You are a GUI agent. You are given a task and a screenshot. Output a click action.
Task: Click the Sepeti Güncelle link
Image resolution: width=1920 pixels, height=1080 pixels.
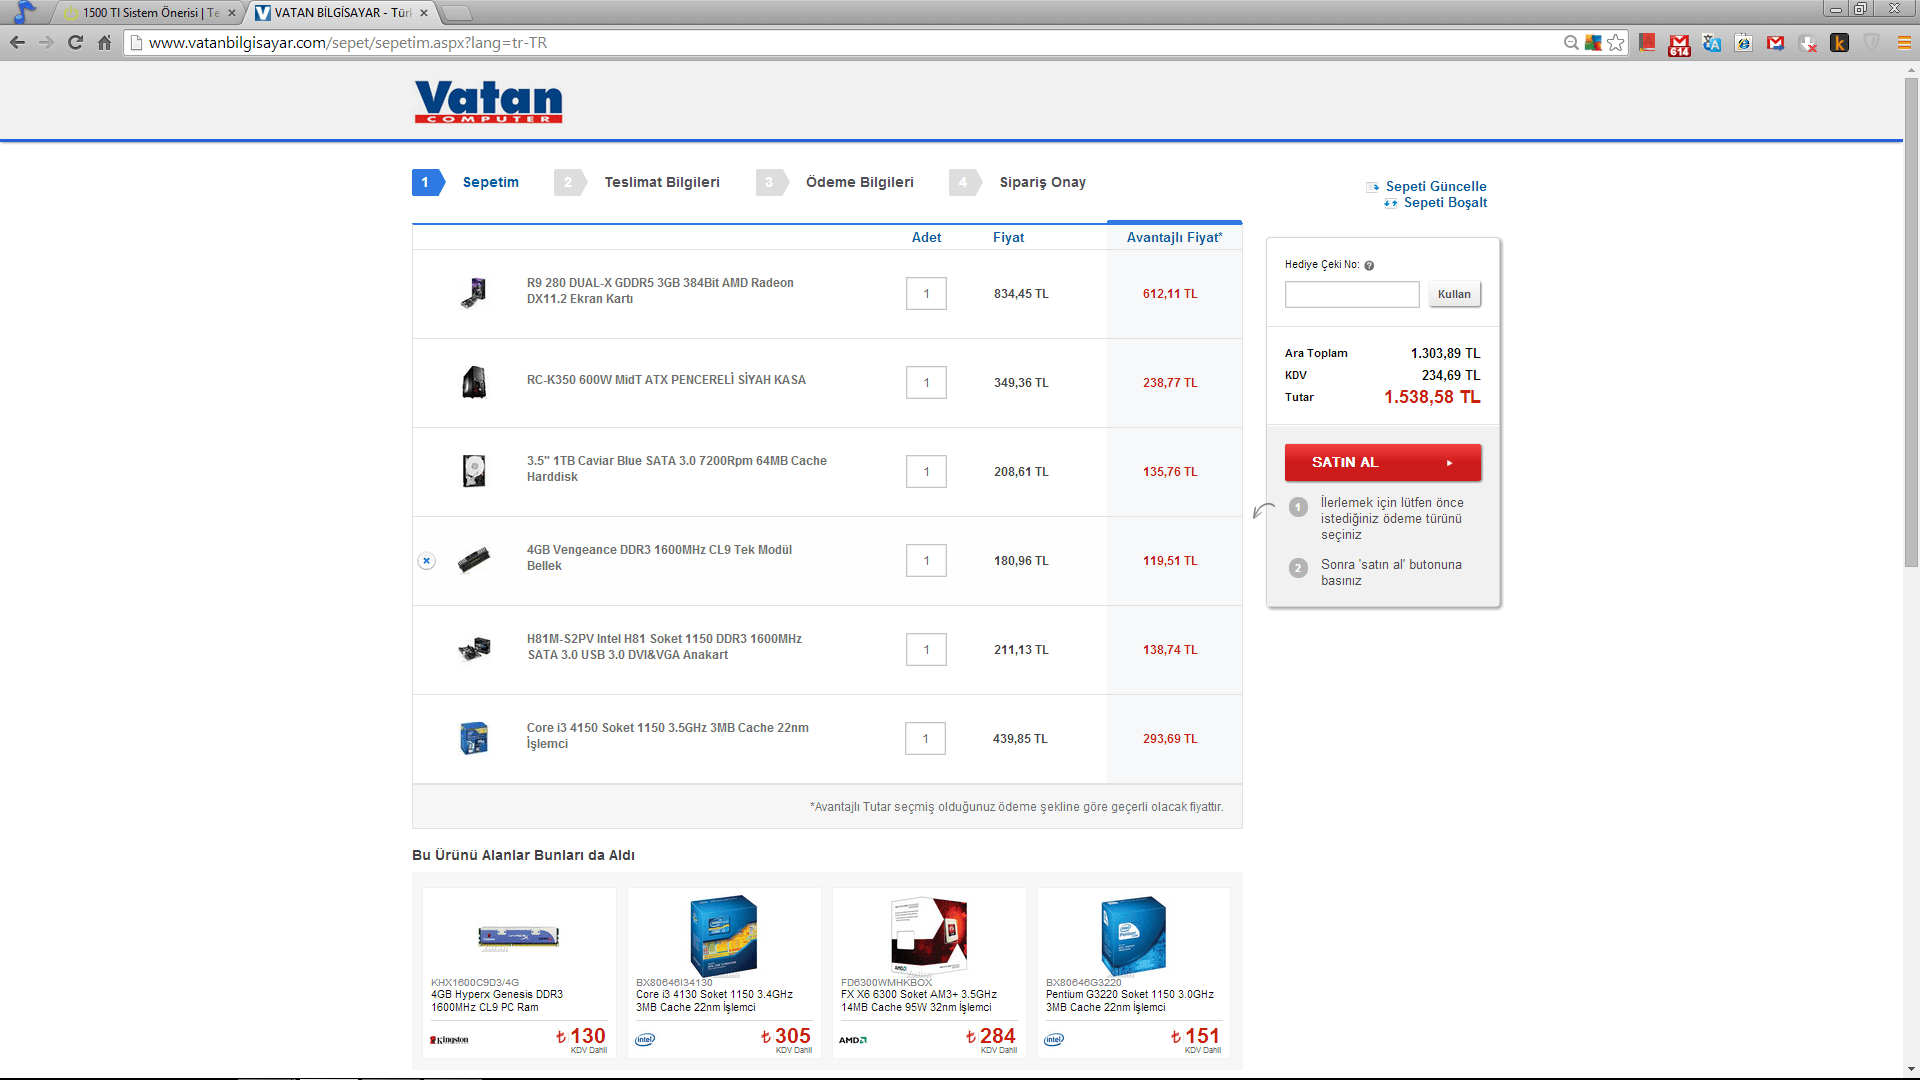[x=1435, y=186]
